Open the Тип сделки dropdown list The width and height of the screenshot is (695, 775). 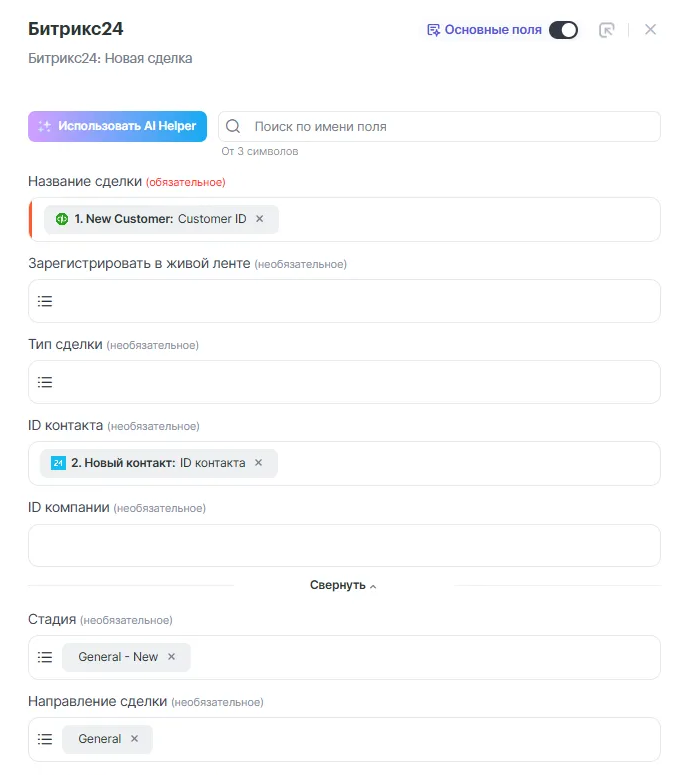(x=45, y=382)
